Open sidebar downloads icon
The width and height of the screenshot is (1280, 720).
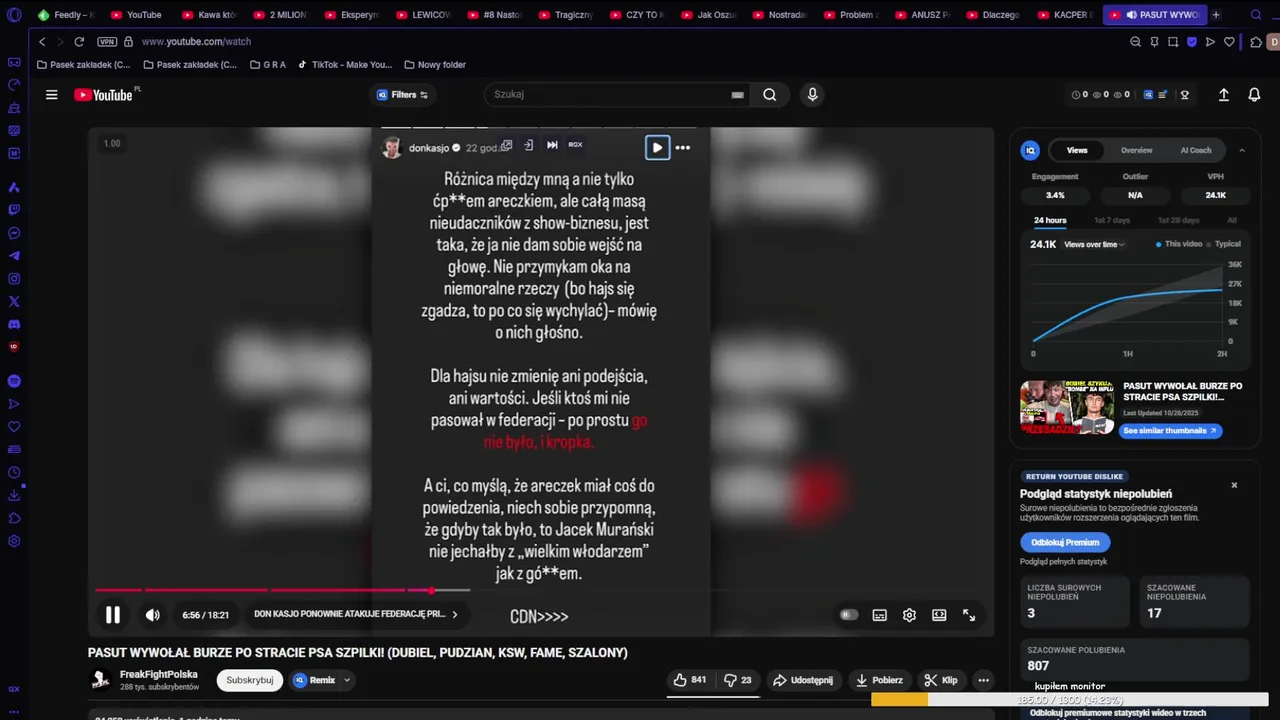point(14,495)
